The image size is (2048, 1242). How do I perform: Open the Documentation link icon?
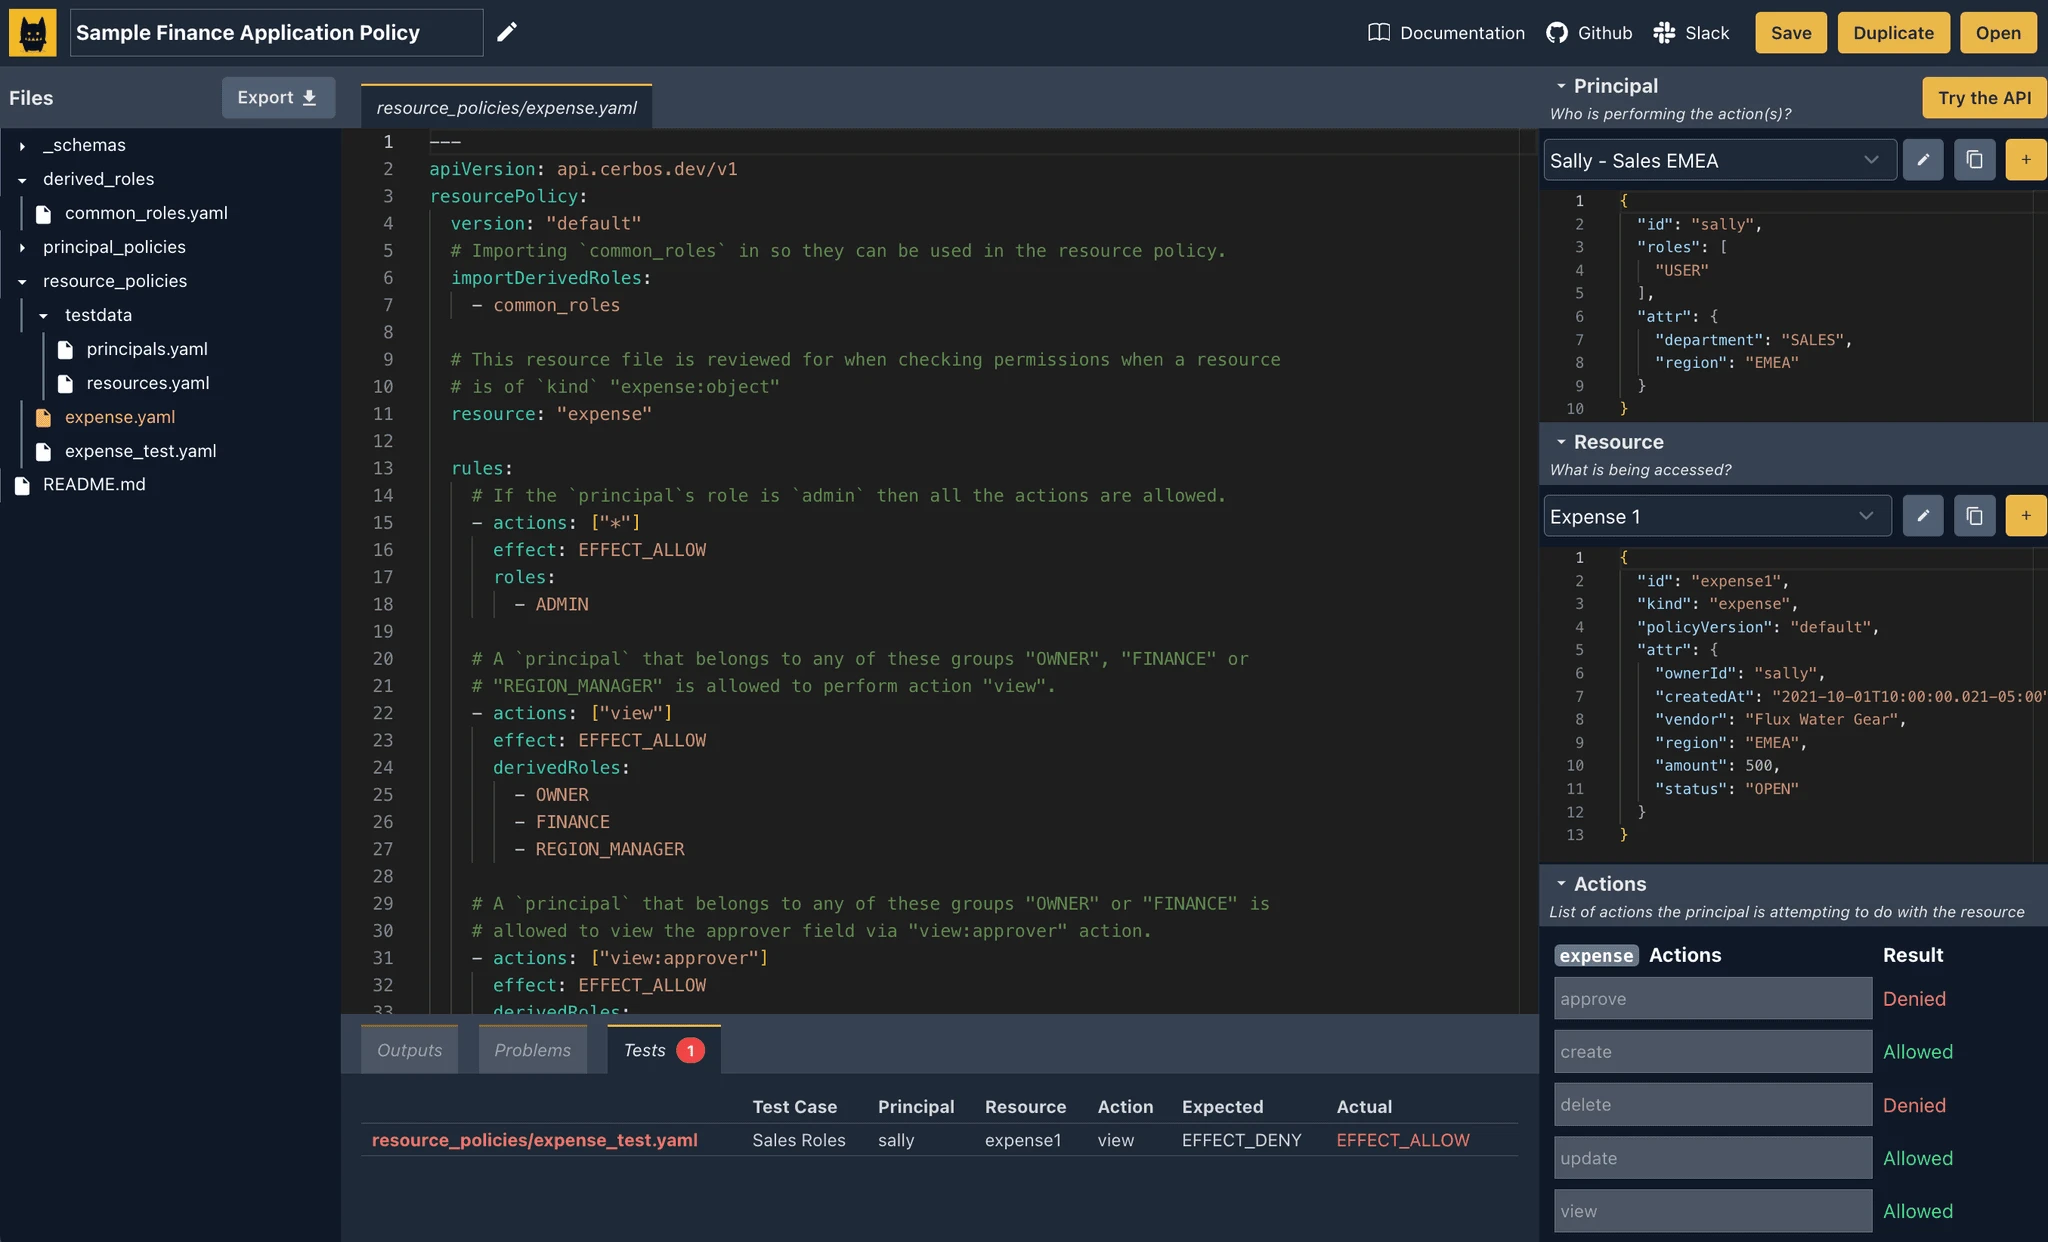[1378, 32]
